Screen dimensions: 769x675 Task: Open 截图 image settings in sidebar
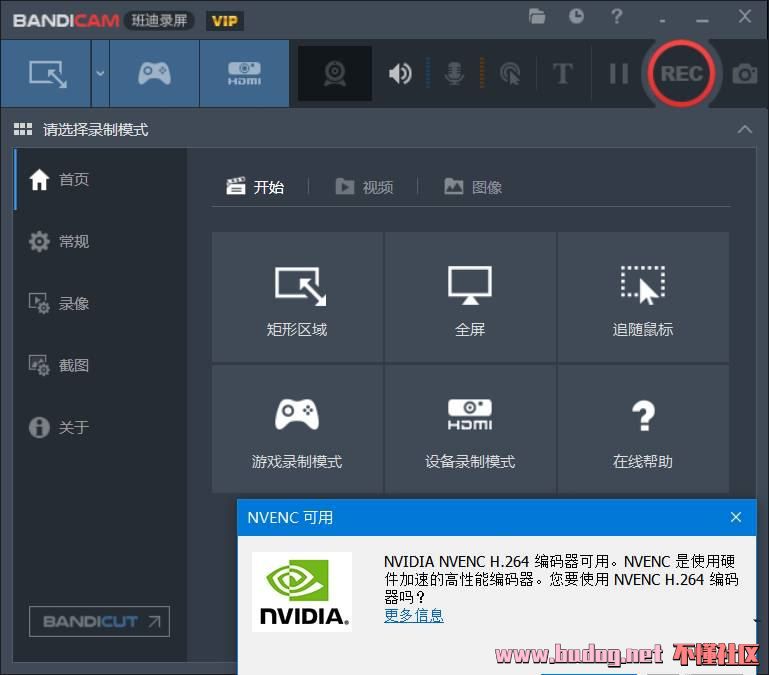click(x=100, y=365)
